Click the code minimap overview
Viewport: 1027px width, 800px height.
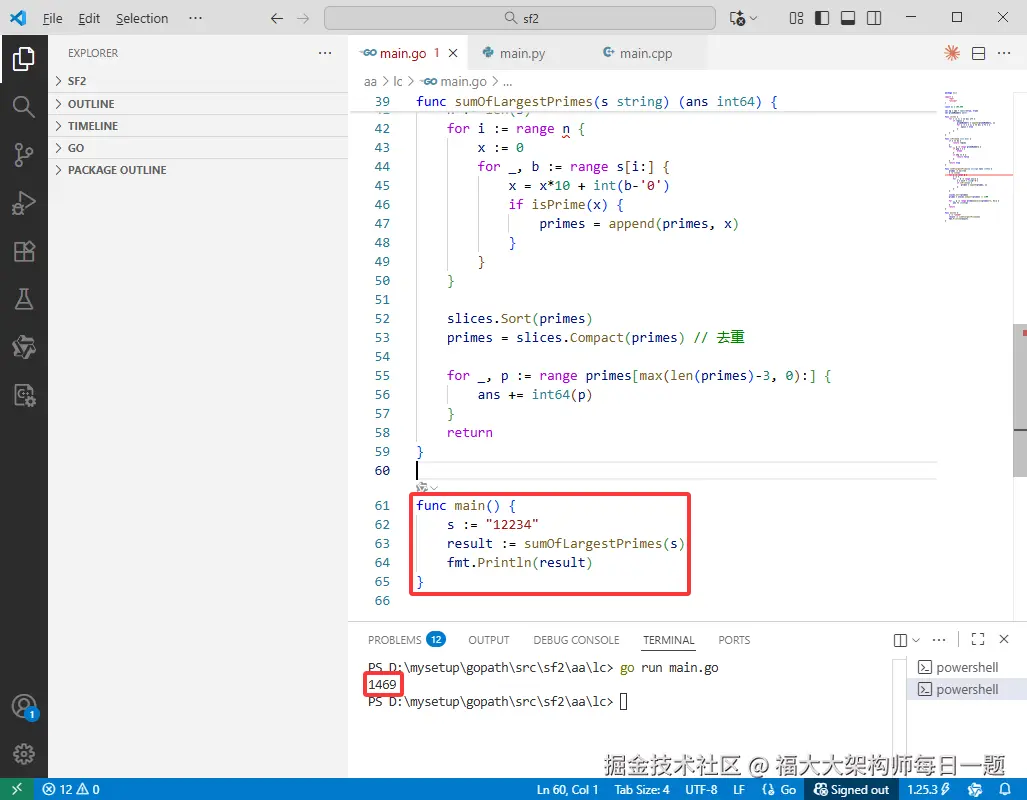tap(979, 157)
